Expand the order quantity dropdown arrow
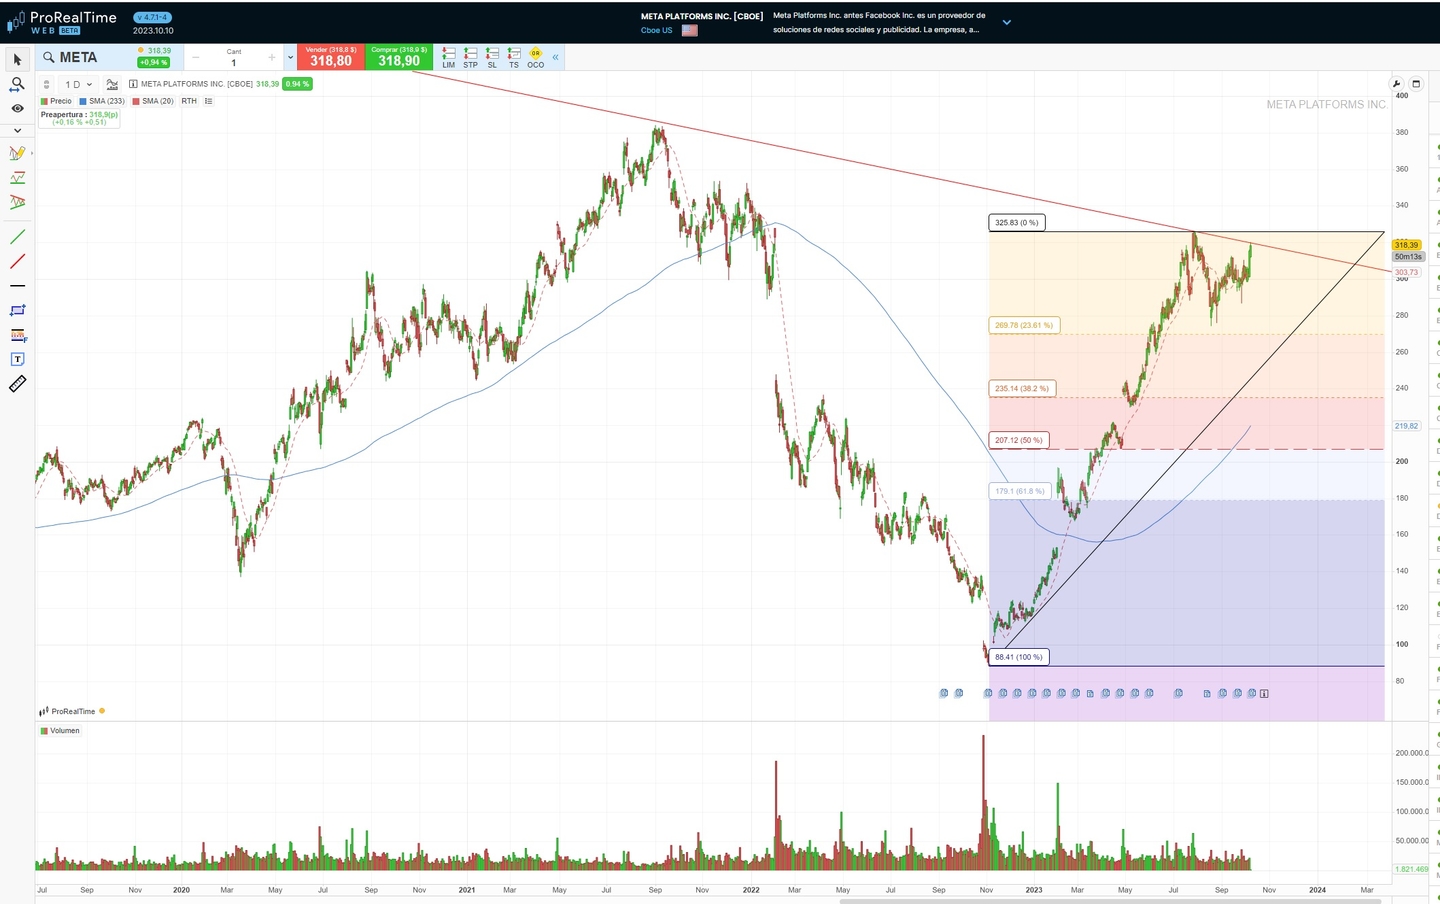The width and height of the screenshot is (1440, 904). coord(290,57)
